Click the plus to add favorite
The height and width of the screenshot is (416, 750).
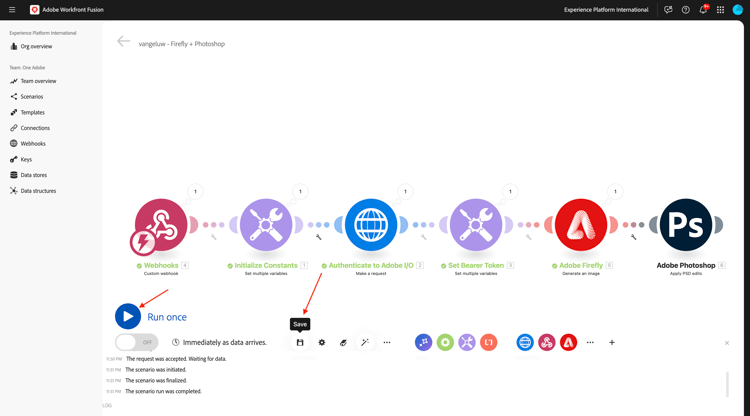coord(612,342)
